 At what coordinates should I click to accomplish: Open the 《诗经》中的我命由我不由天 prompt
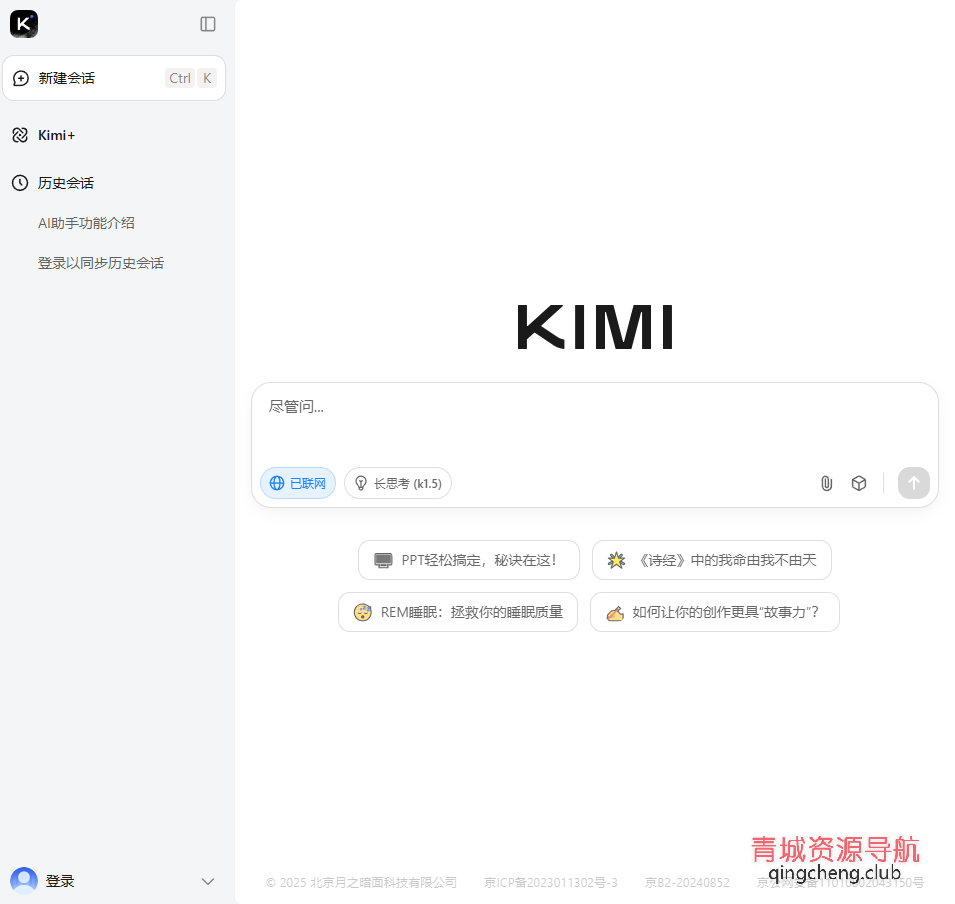point(711,560)
